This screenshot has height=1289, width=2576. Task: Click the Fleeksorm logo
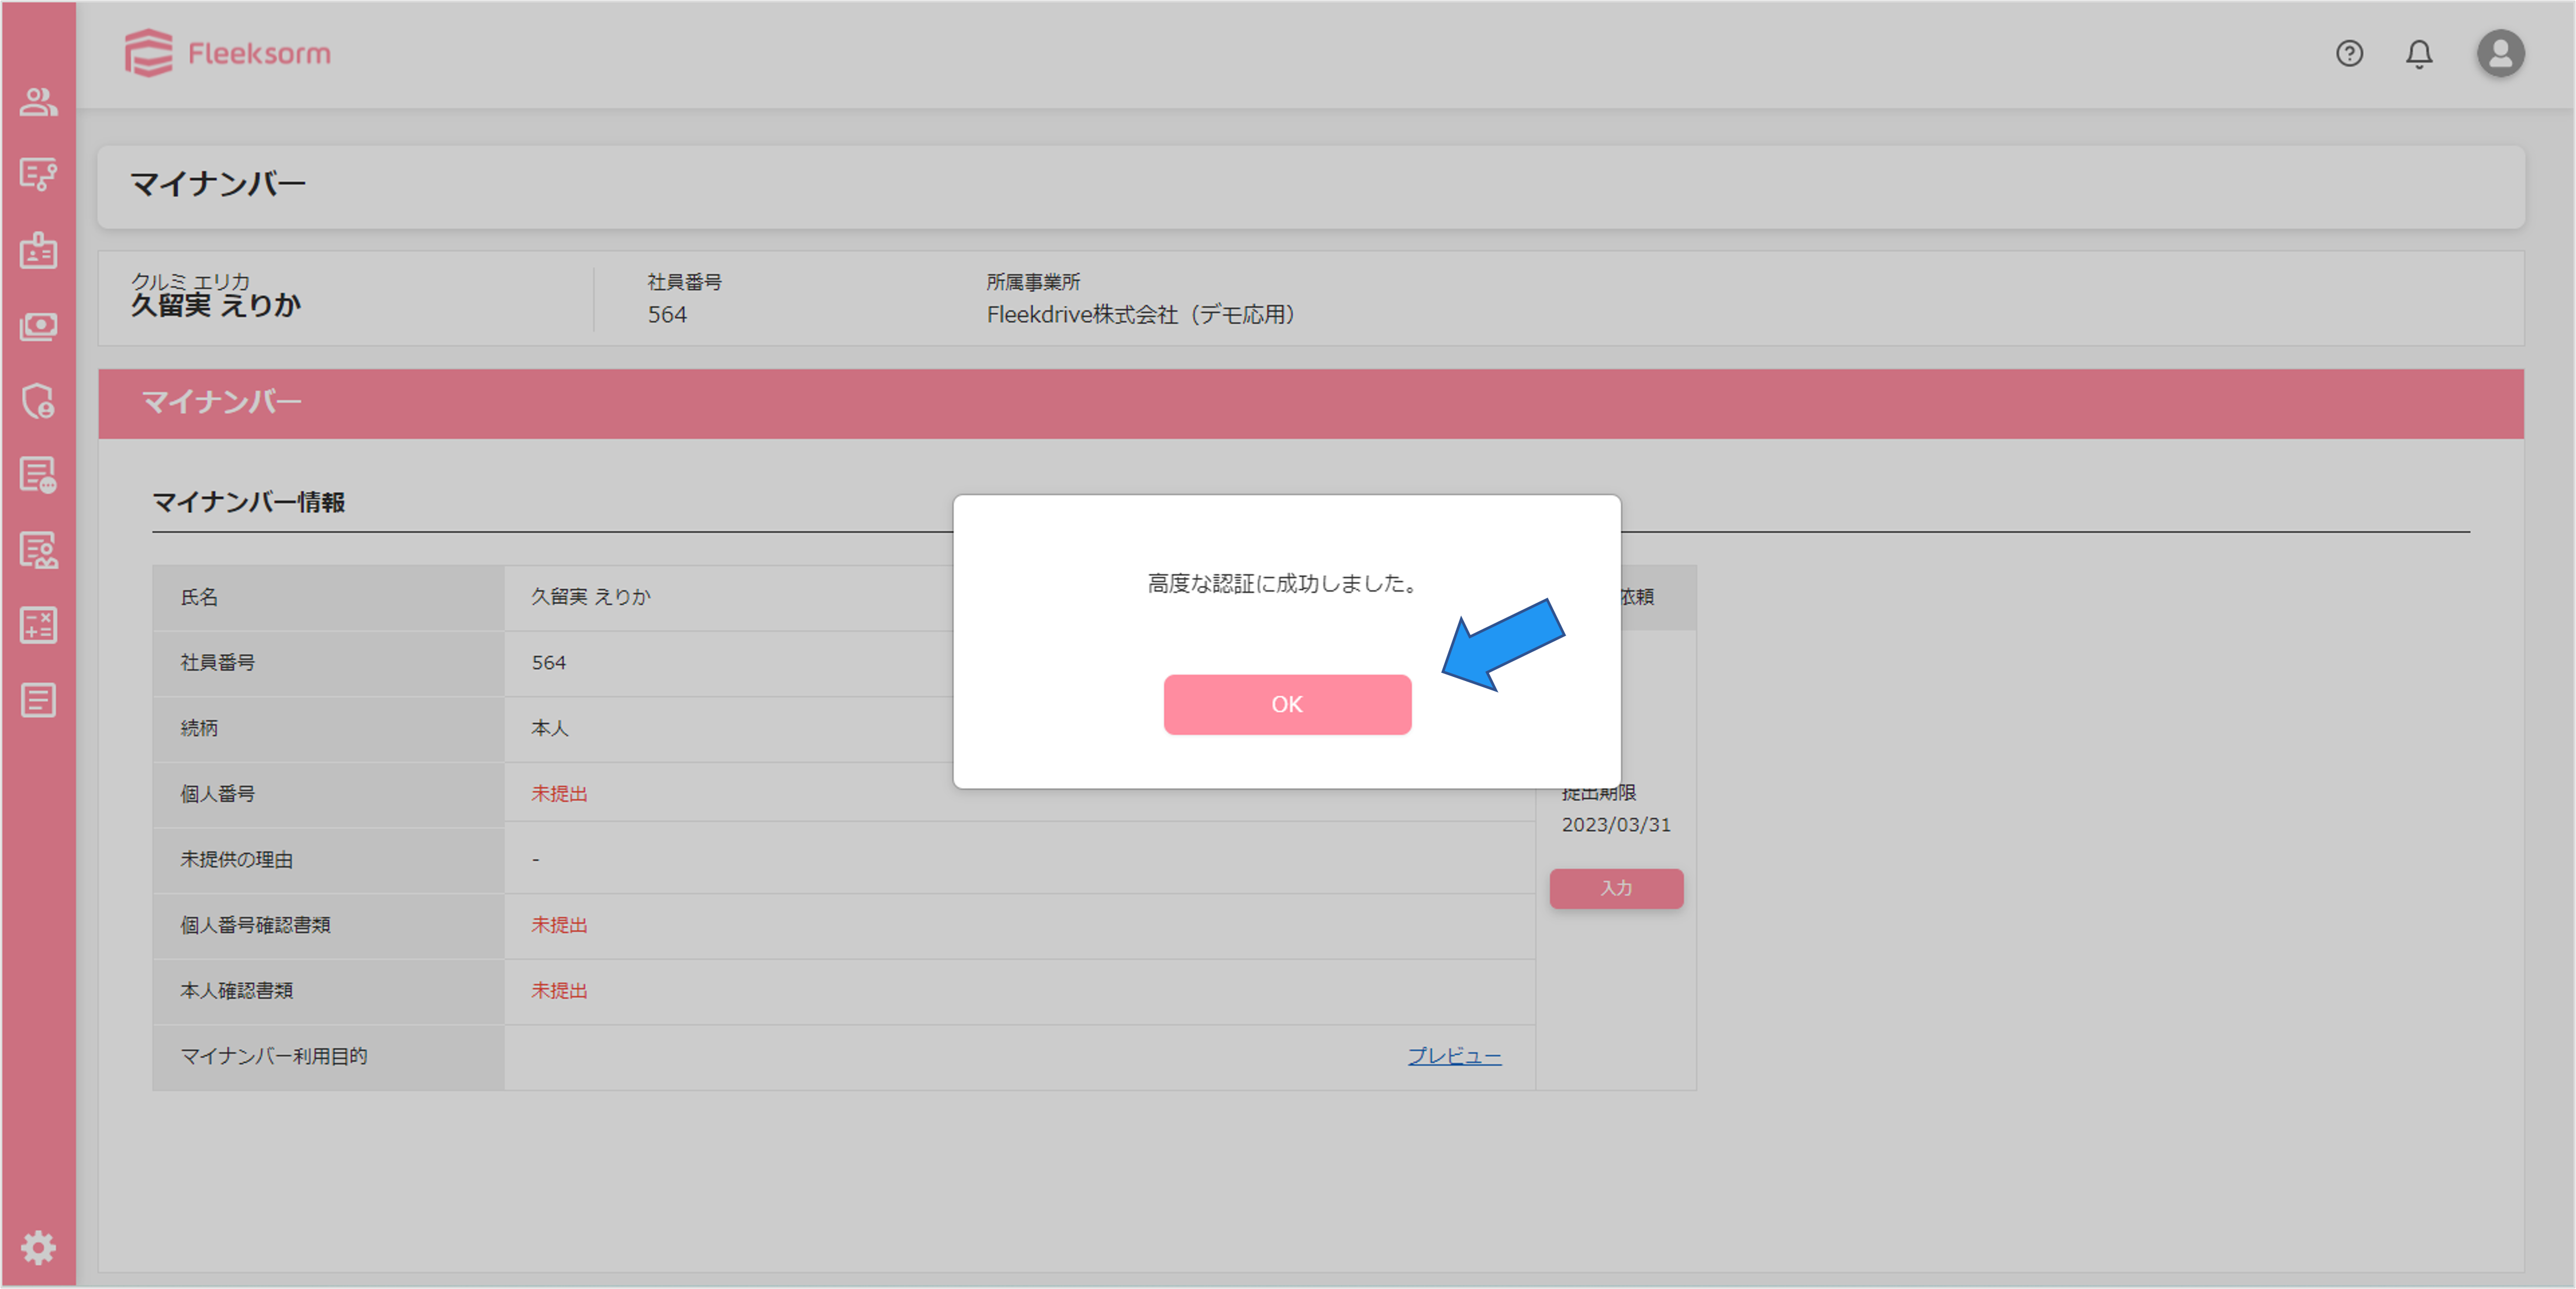[x=228, y=53]
